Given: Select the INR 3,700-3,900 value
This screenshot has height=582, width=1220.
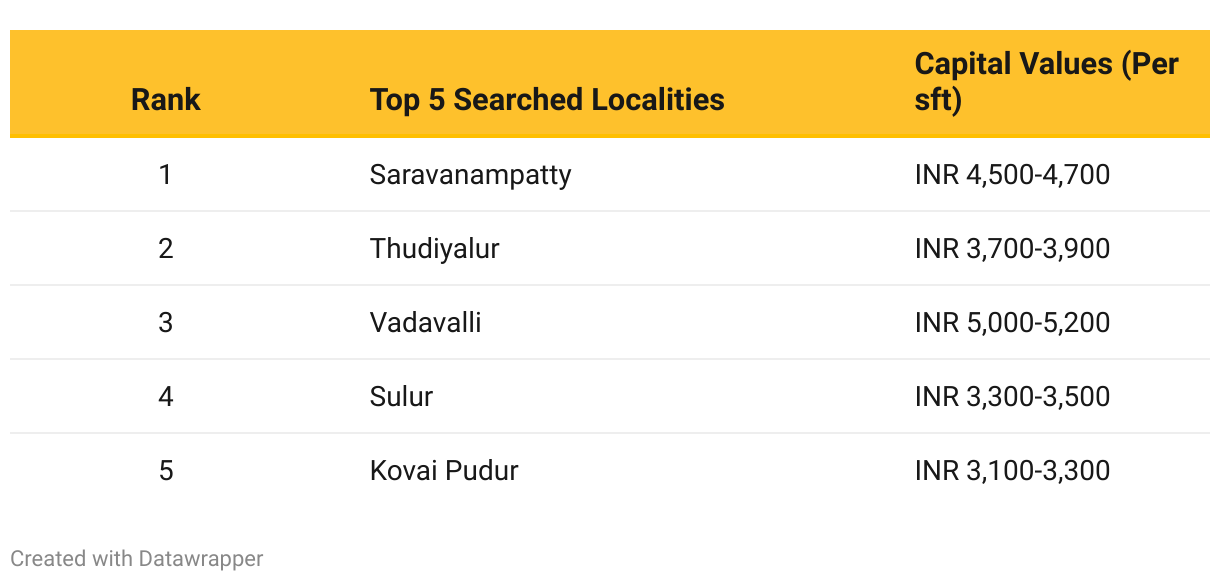Looking at the screenshot, I should pyautogui.click(x=1012, y=248).
